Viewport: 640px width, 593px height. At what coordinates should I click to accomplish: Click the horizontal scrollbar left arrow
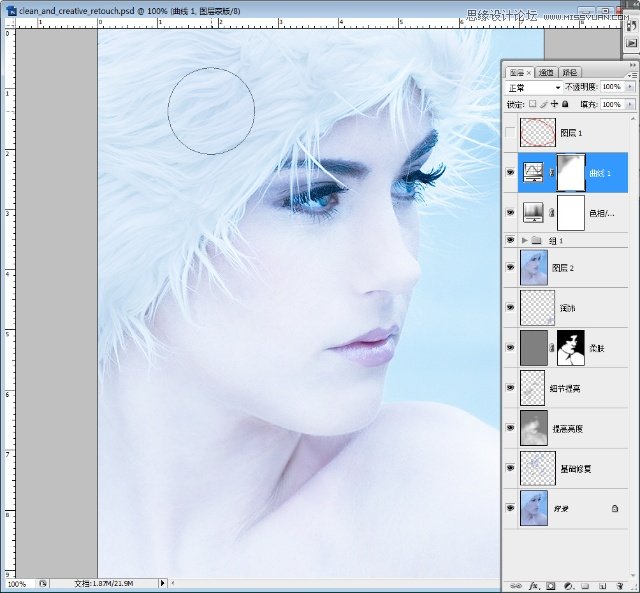point(173,583)
